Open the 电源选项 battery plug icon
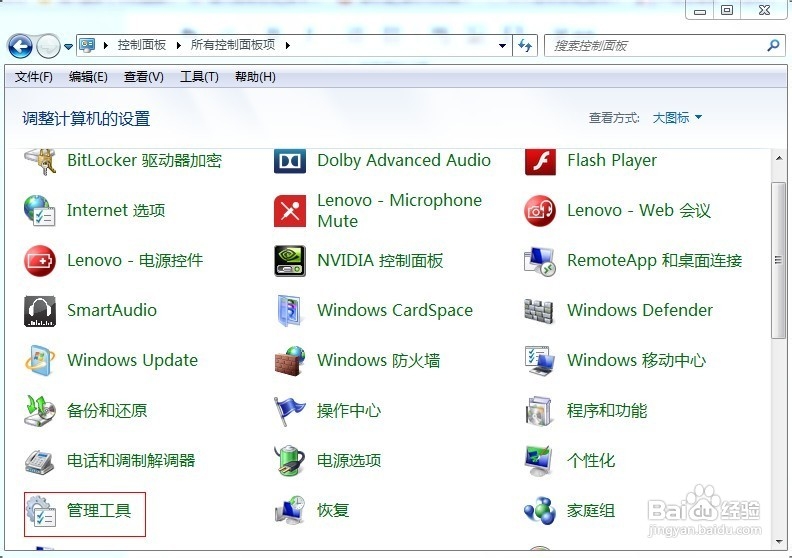Screen dimensions: 792x558 tap(290, 461)
